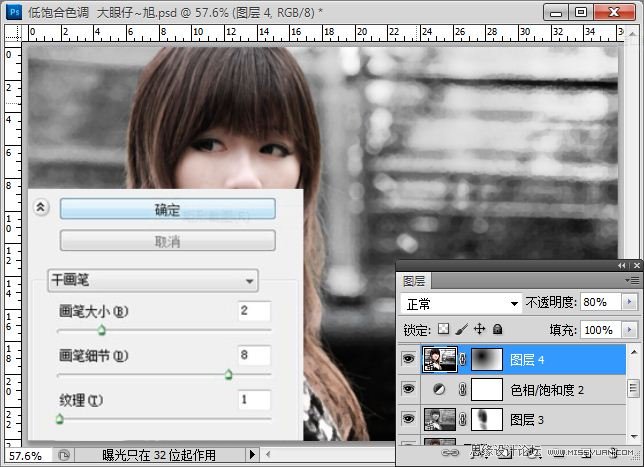Open the 干画笔 filter dropdown
Screen dimensions: 644x467
point(153,281)
